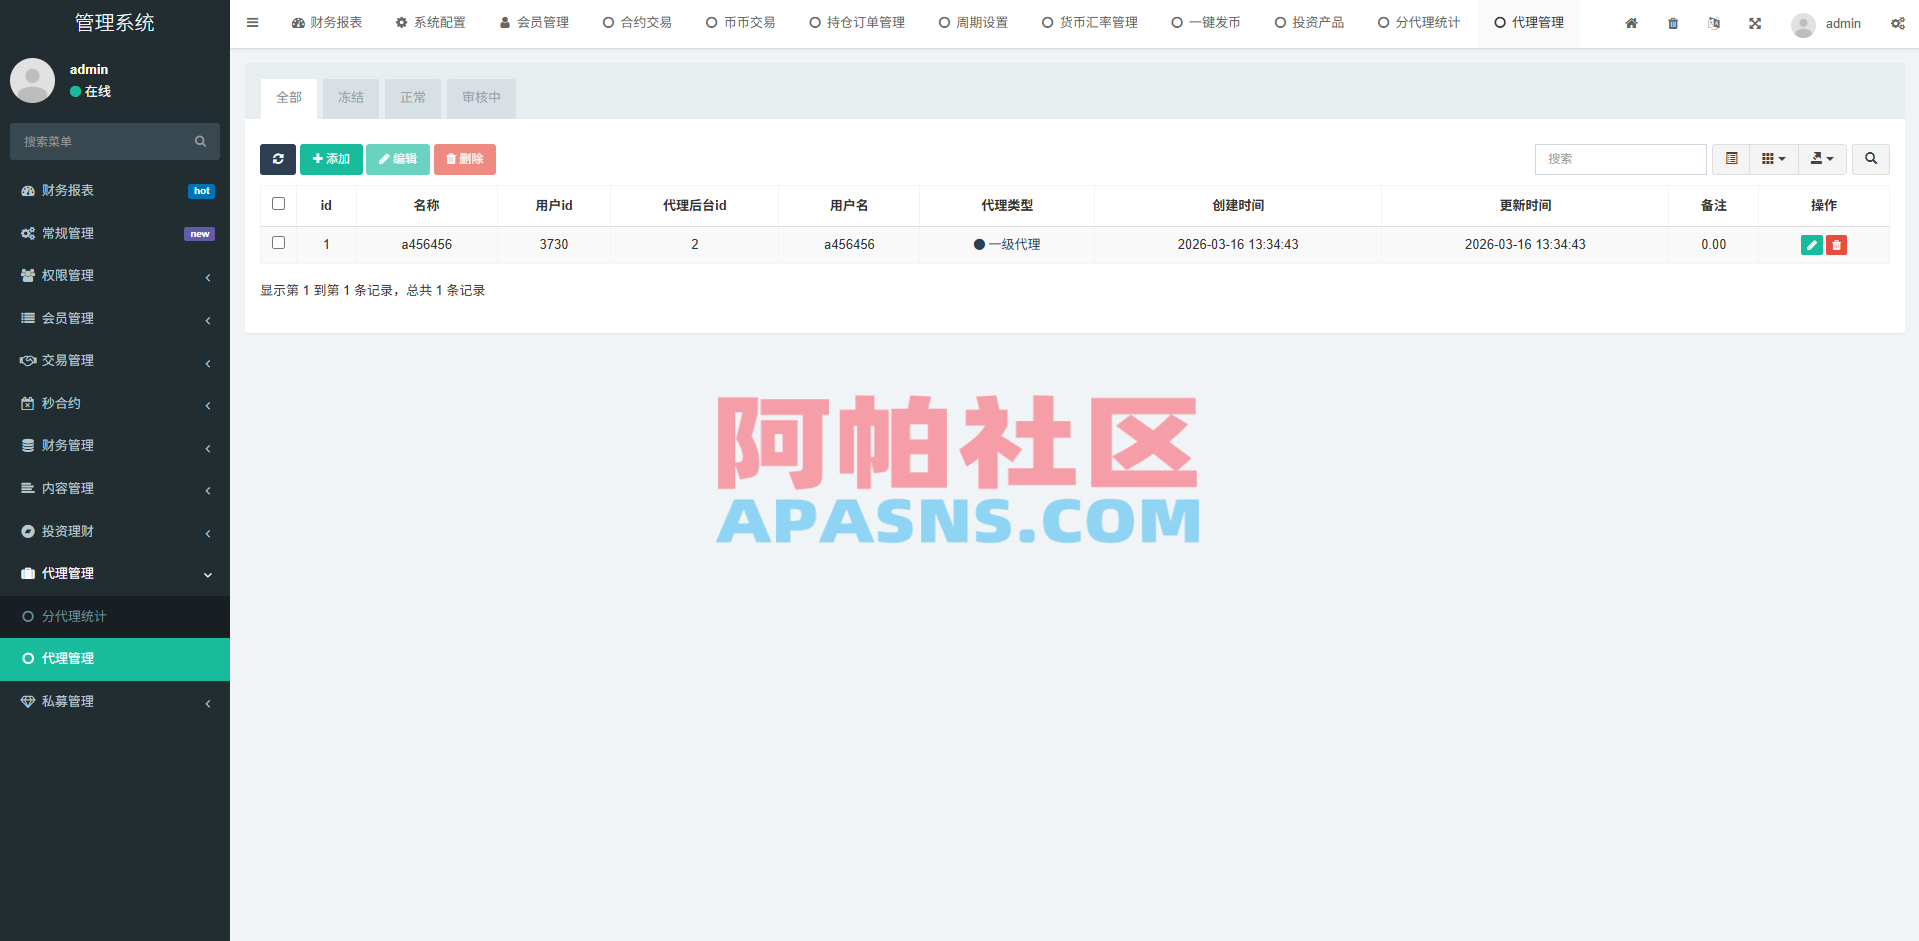Click the refresh table button
1919x941 pixels.
coord(278,159)
